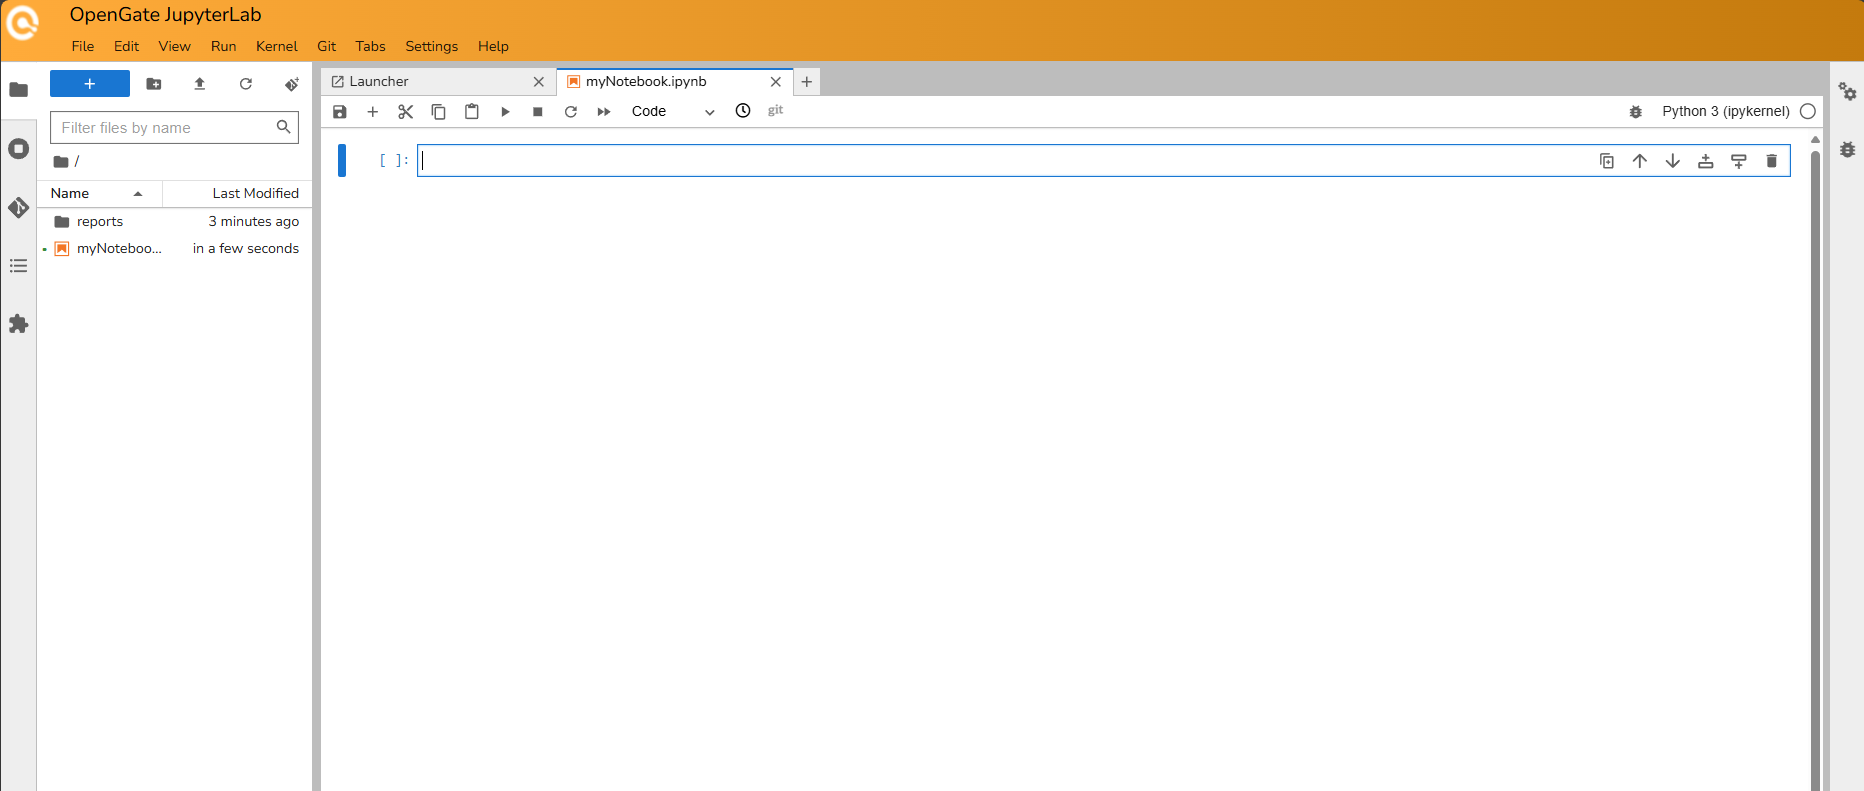Run the selected cell
The width and height of the screenshot is (1864, 791).
pos(505,112)
